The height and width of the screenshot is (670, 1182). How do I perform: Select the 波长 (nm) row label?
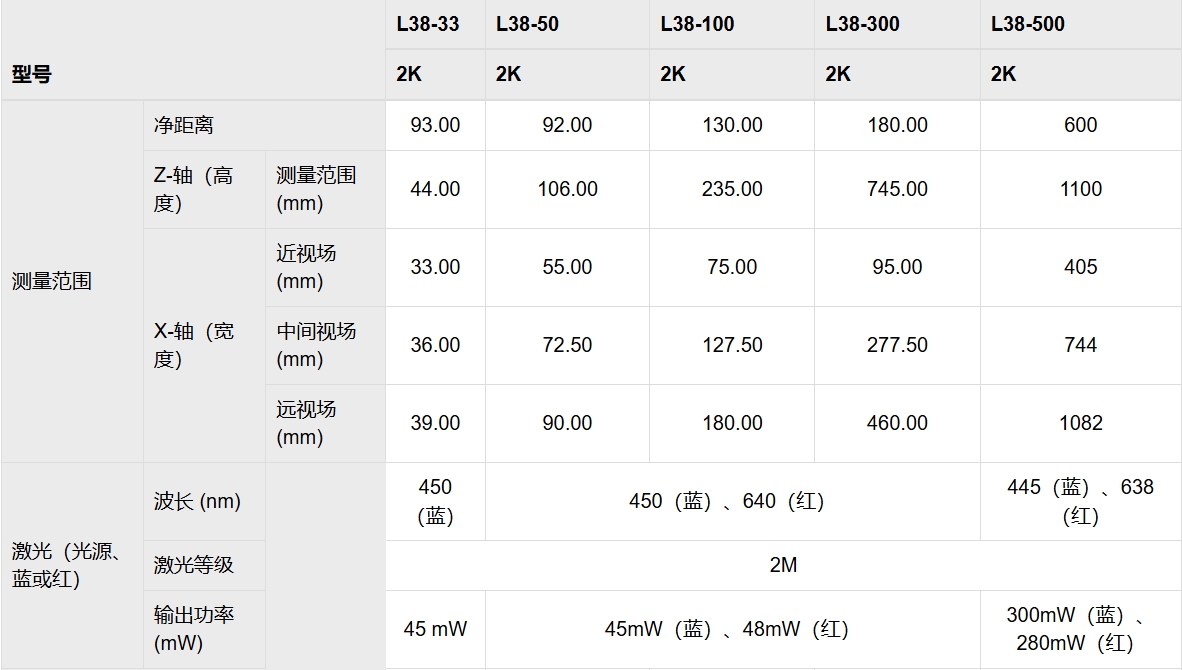click(197, 502)
